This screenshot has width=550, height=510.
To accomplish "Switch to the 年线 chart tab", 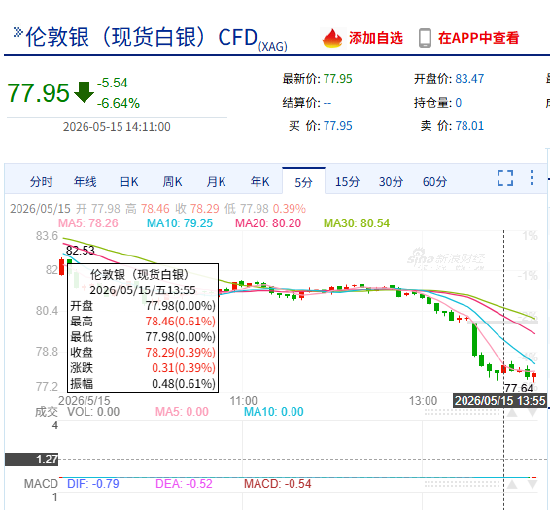I will point(85,182).
